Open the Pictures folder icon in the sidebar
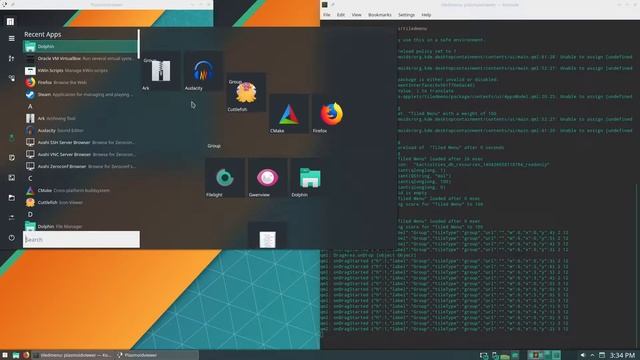 [11, 178]
